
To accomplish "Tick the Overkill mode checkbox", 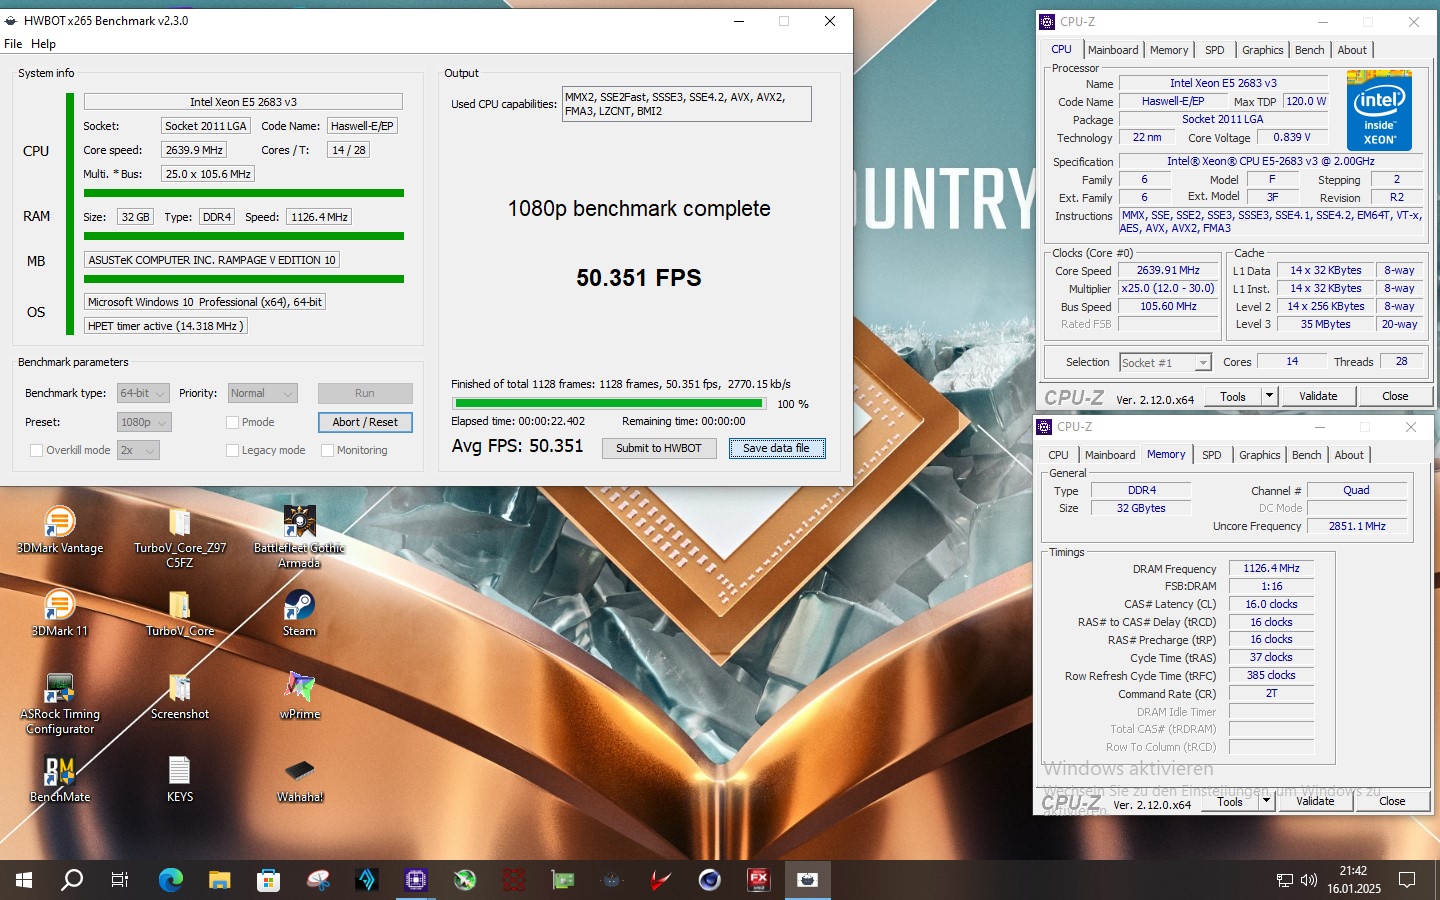I will click(37, 450).
